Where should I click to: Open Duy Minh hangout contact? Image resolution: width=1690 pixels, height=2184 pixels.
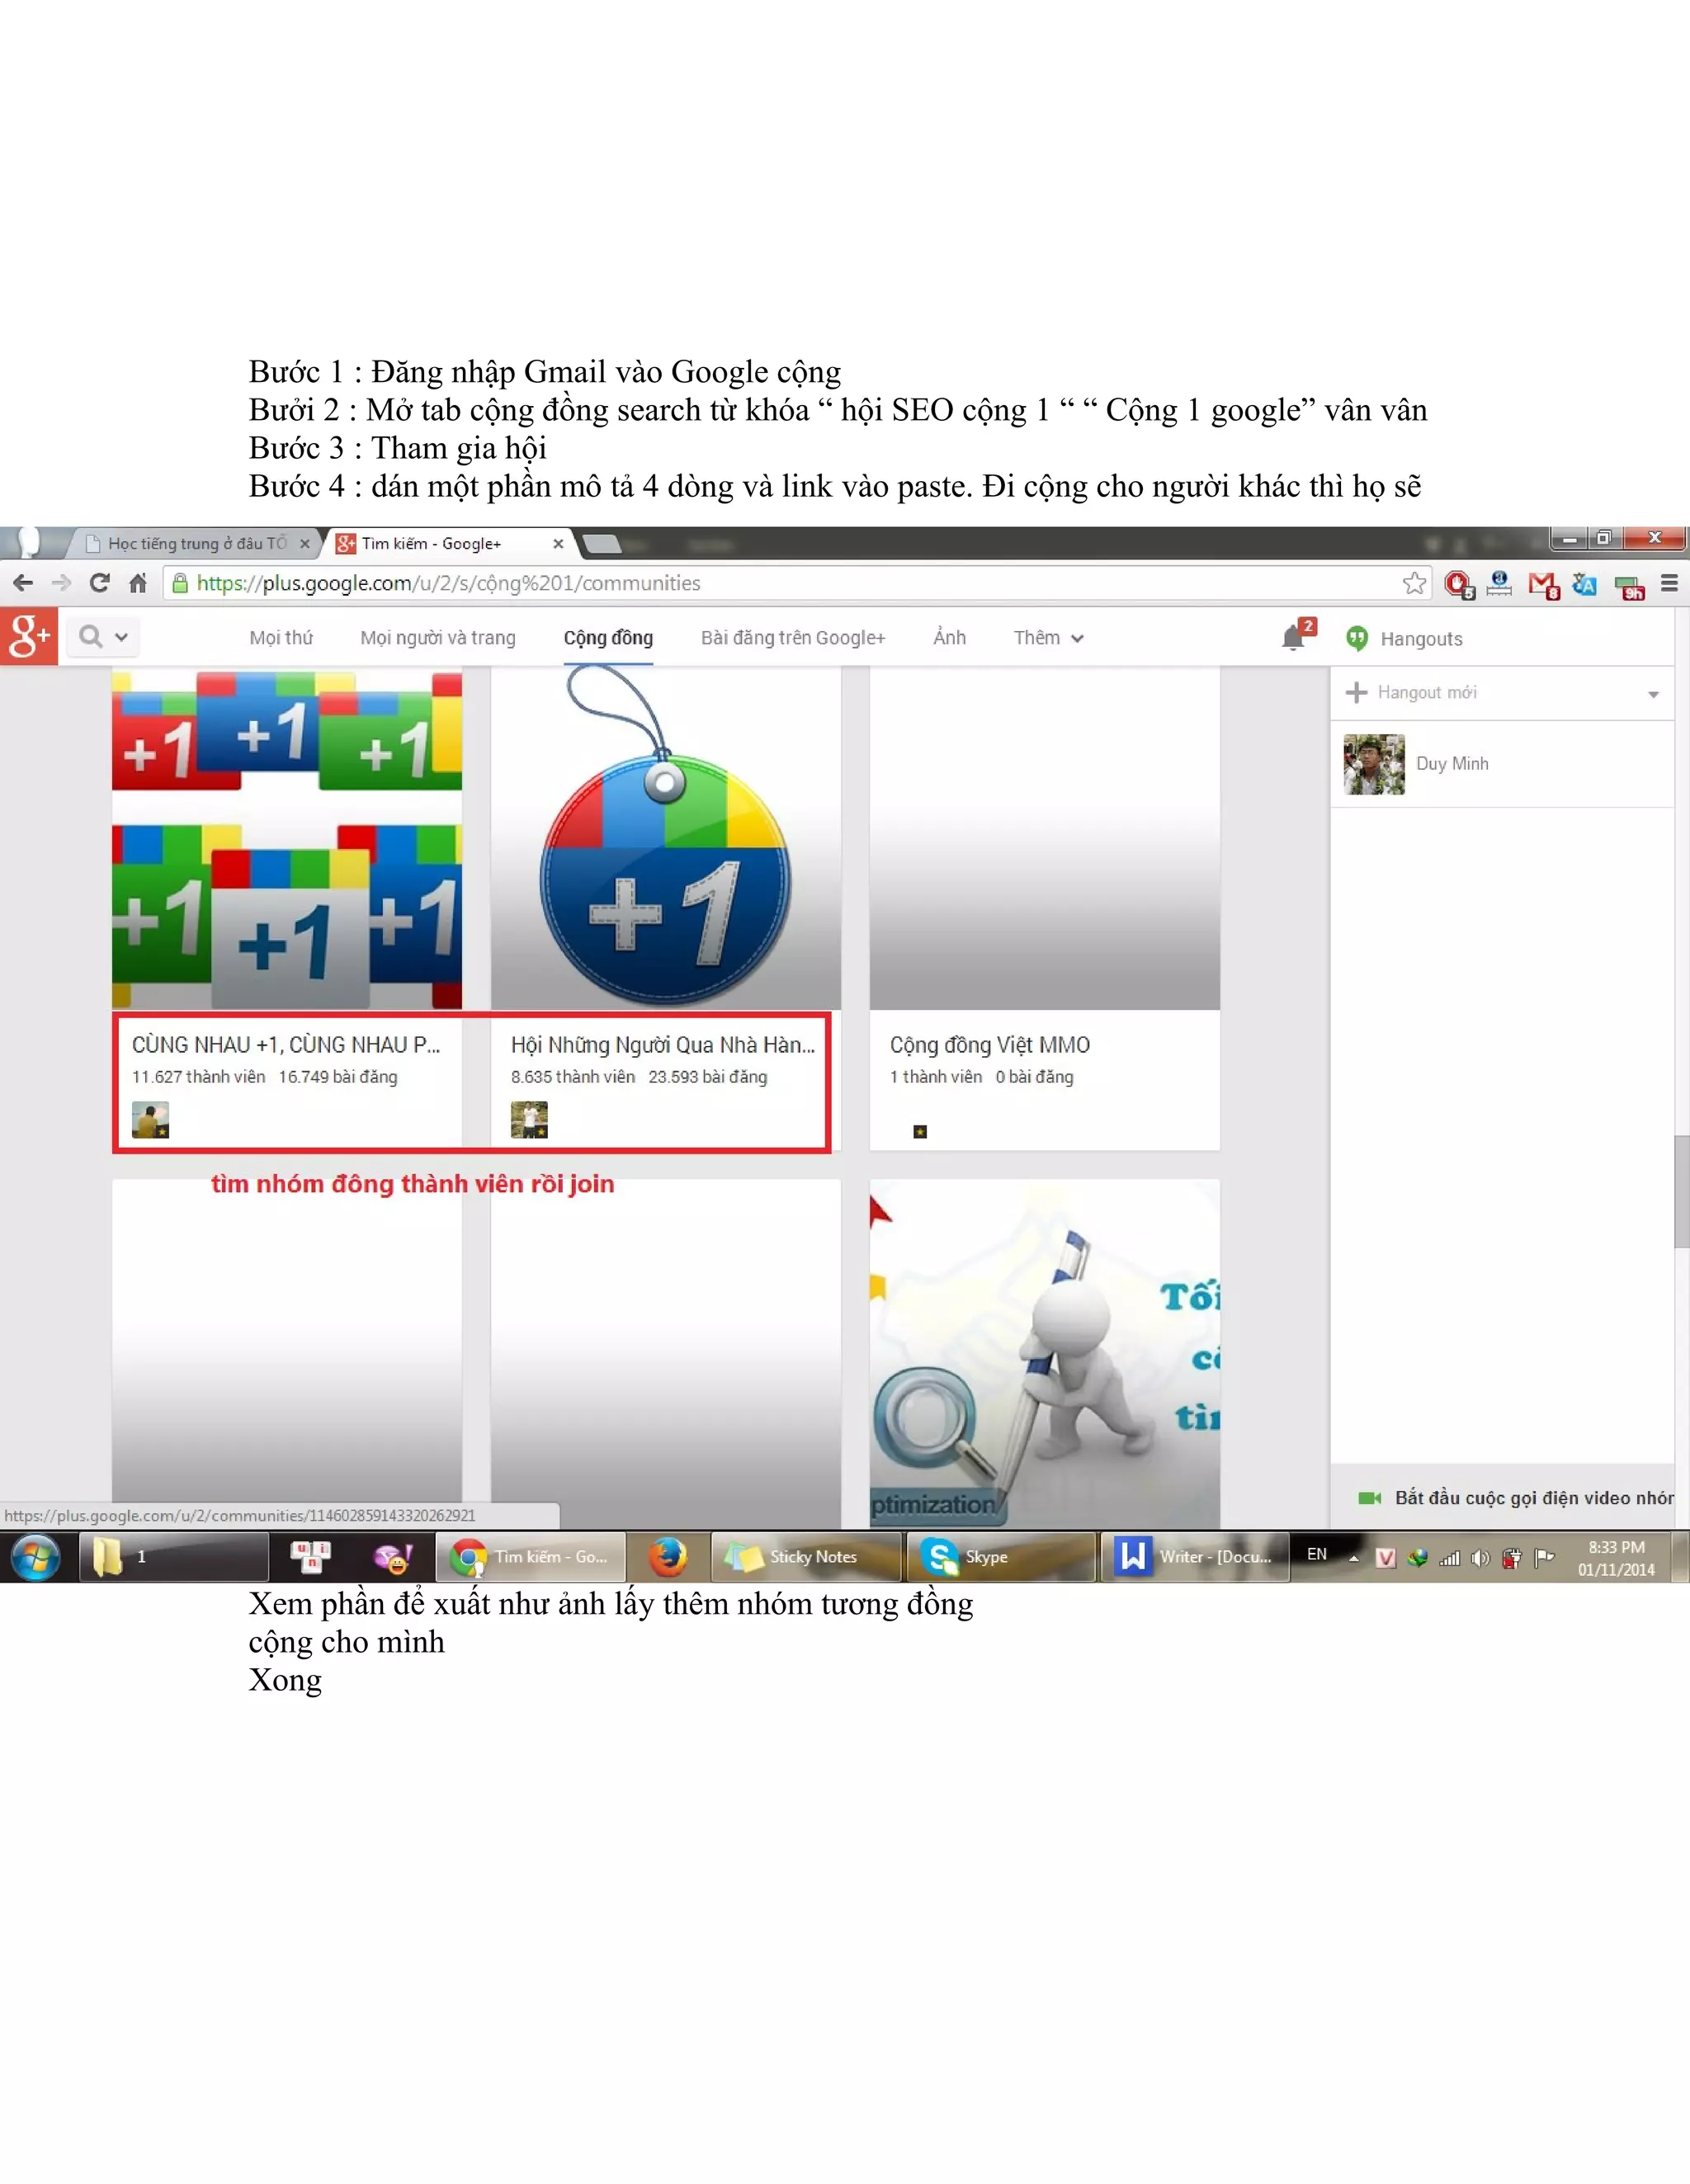[x=1502, y=763]
